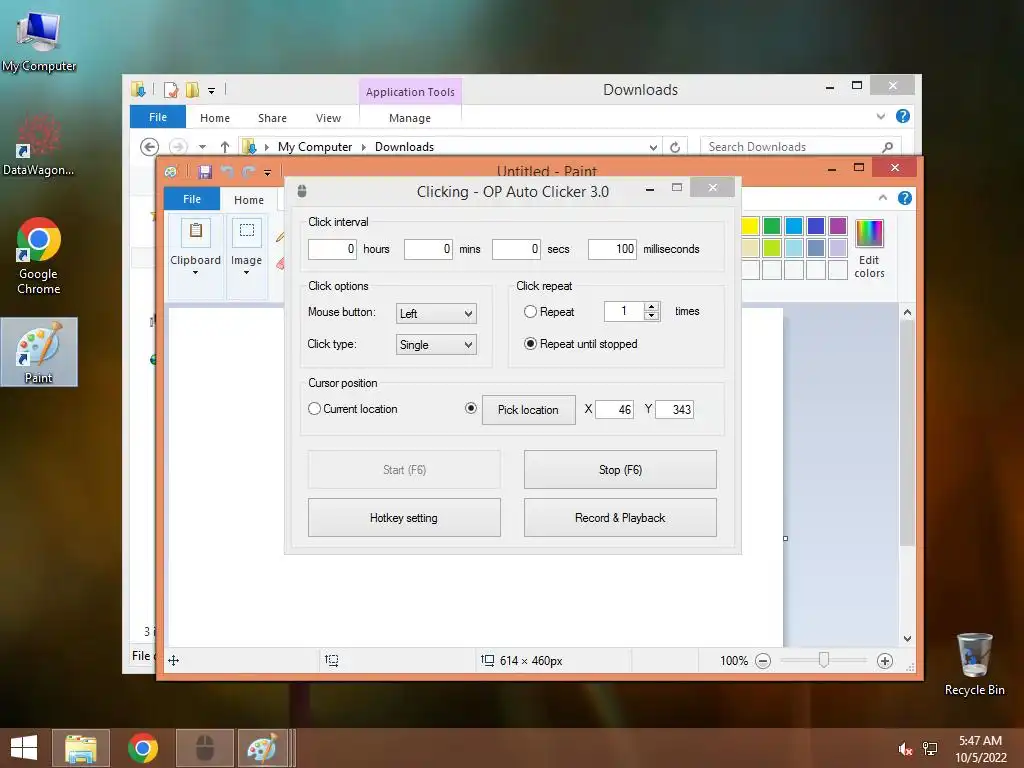Open the Chrome icon on the taskbar
Viewport: 1024px width, 768px height.
click(142, 748)
